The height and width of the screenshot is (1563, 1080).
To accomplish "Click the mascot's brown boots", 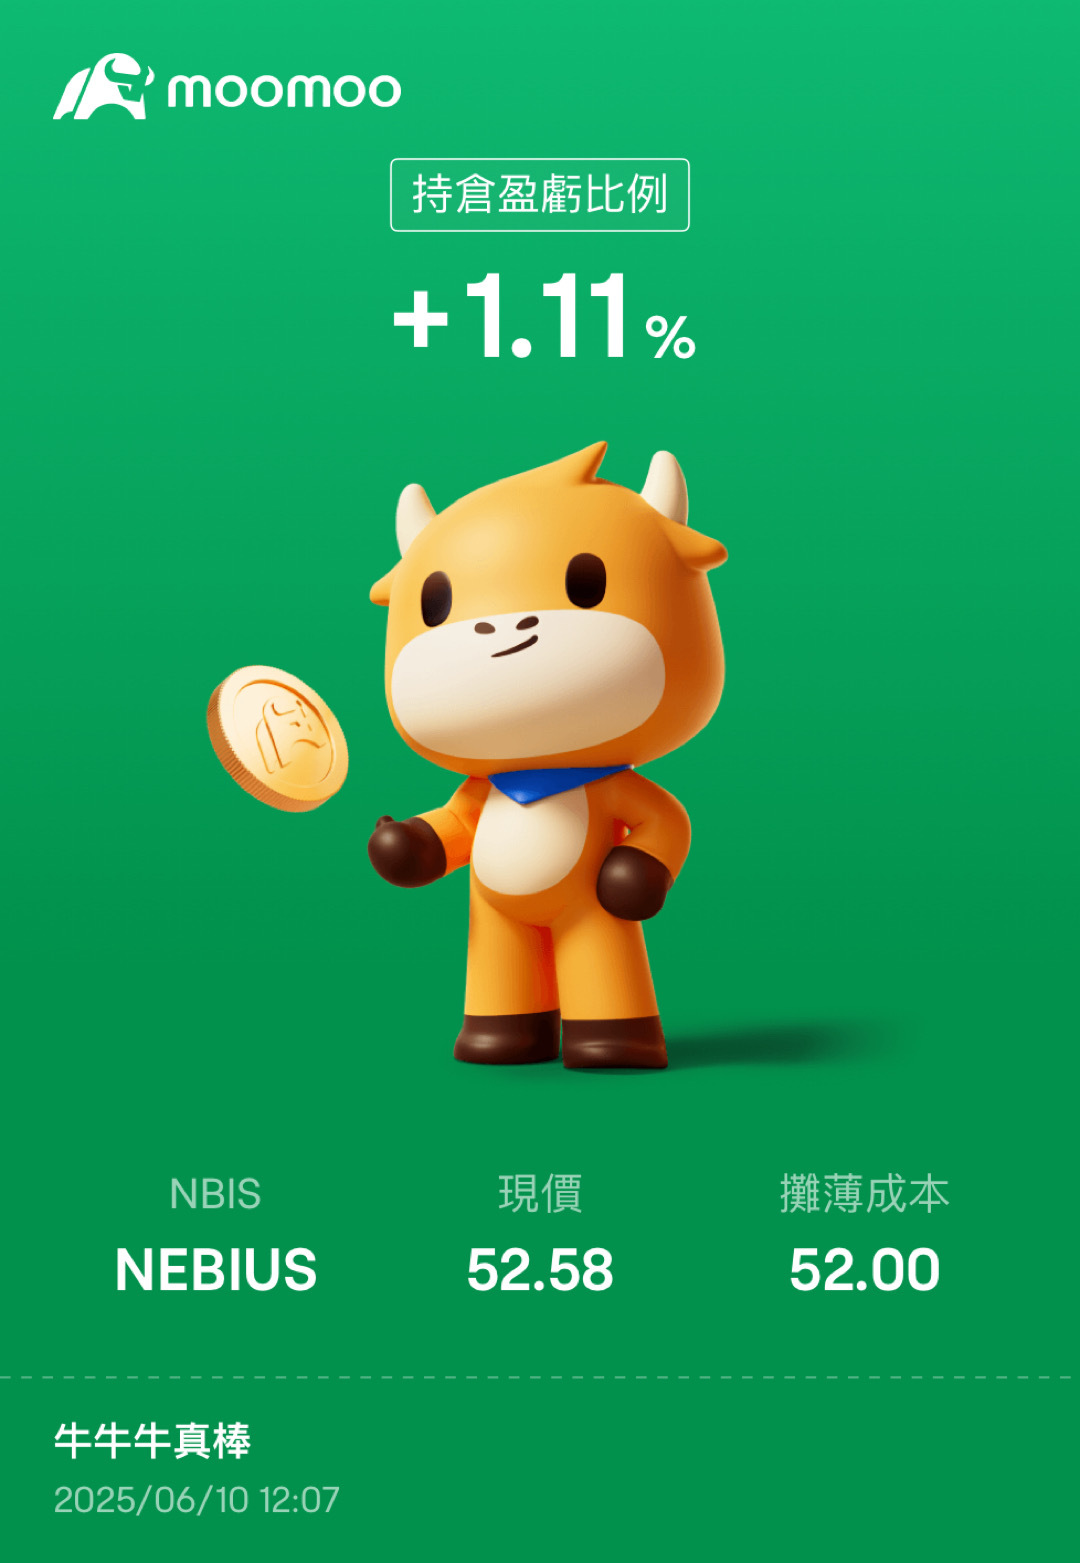I will 560,1040.
